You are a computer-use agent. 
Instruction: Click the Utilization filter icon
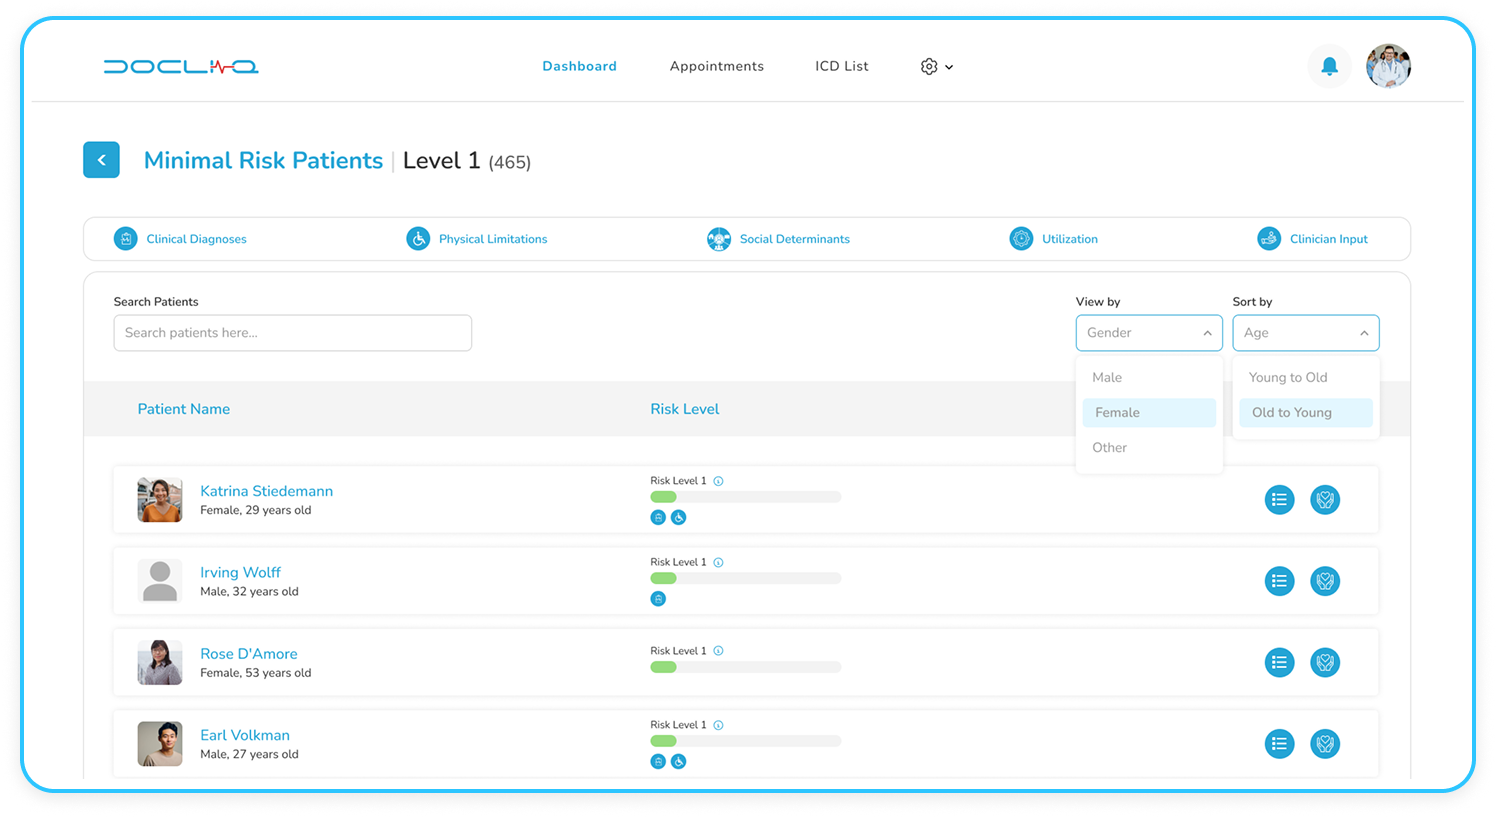pyautogui.click(x=1021, y=238)
